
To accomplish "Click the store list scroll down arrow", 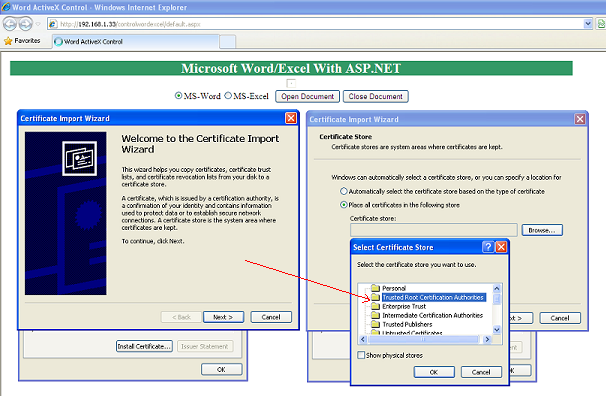I will point(497,330).
